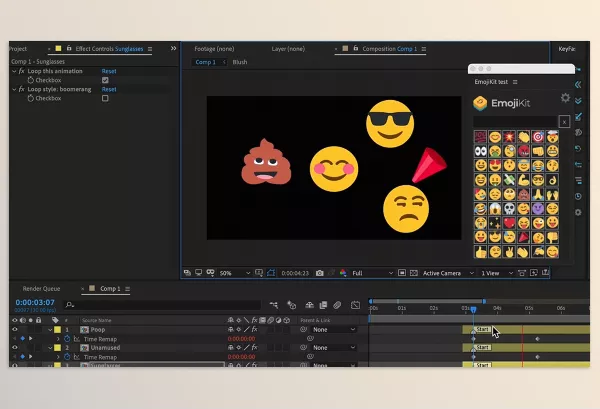This screenshot has height=409, width=600.
Task: Open the Blush breadcrumb tab
Action: pyautogui.click(x=240, y=62)
